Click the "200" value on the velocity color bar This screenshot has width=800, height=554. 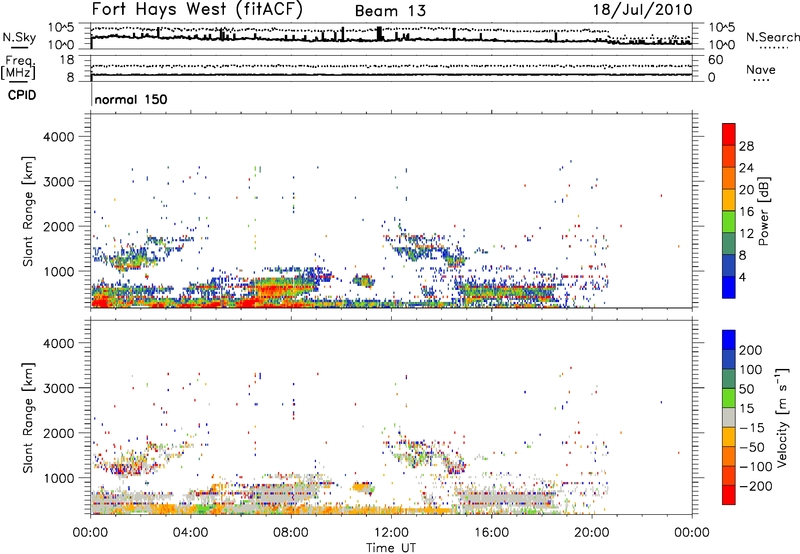[751, 350]
